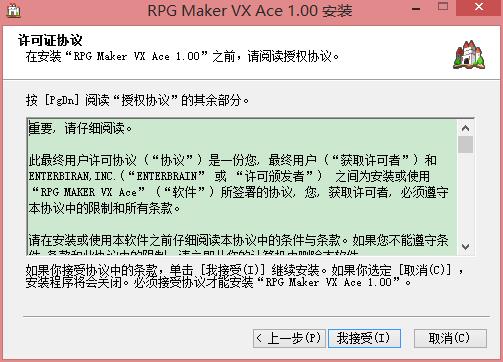Click the installer castle icon in title bar

pyautogui.click(x=13, y=10)
